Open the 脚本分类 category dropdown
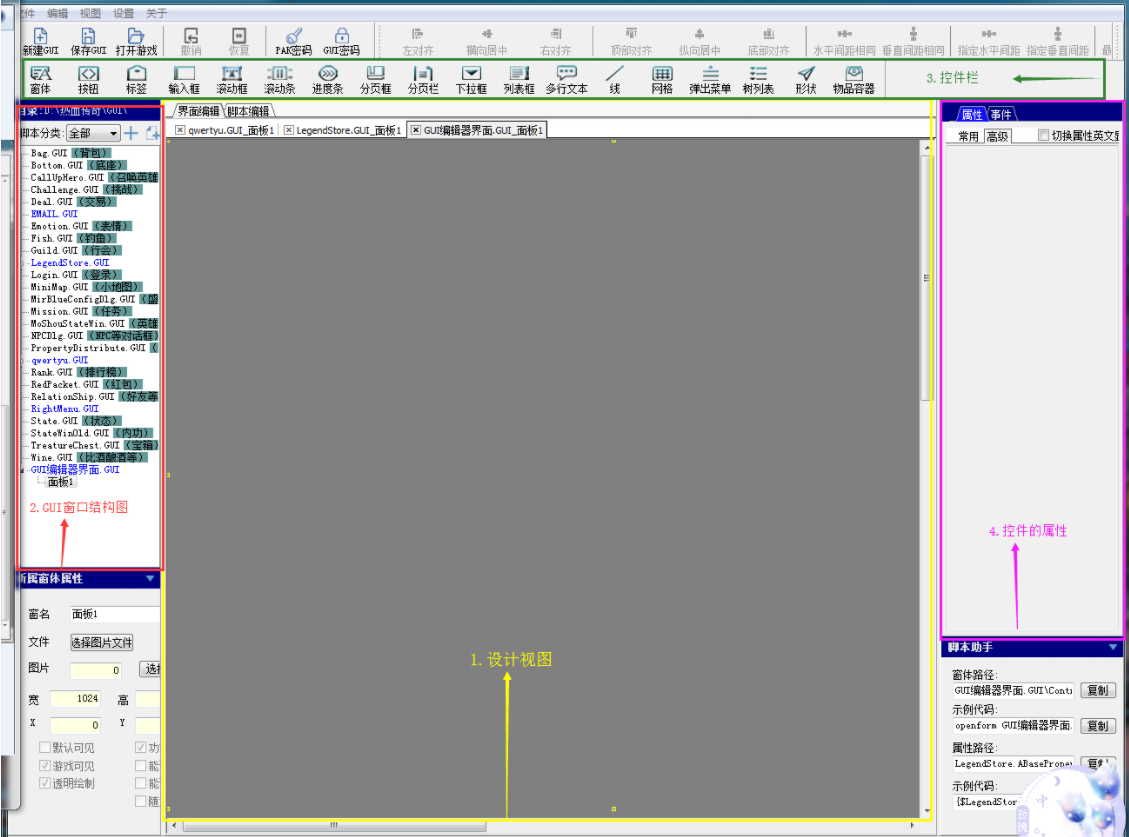 click(93, 133)
